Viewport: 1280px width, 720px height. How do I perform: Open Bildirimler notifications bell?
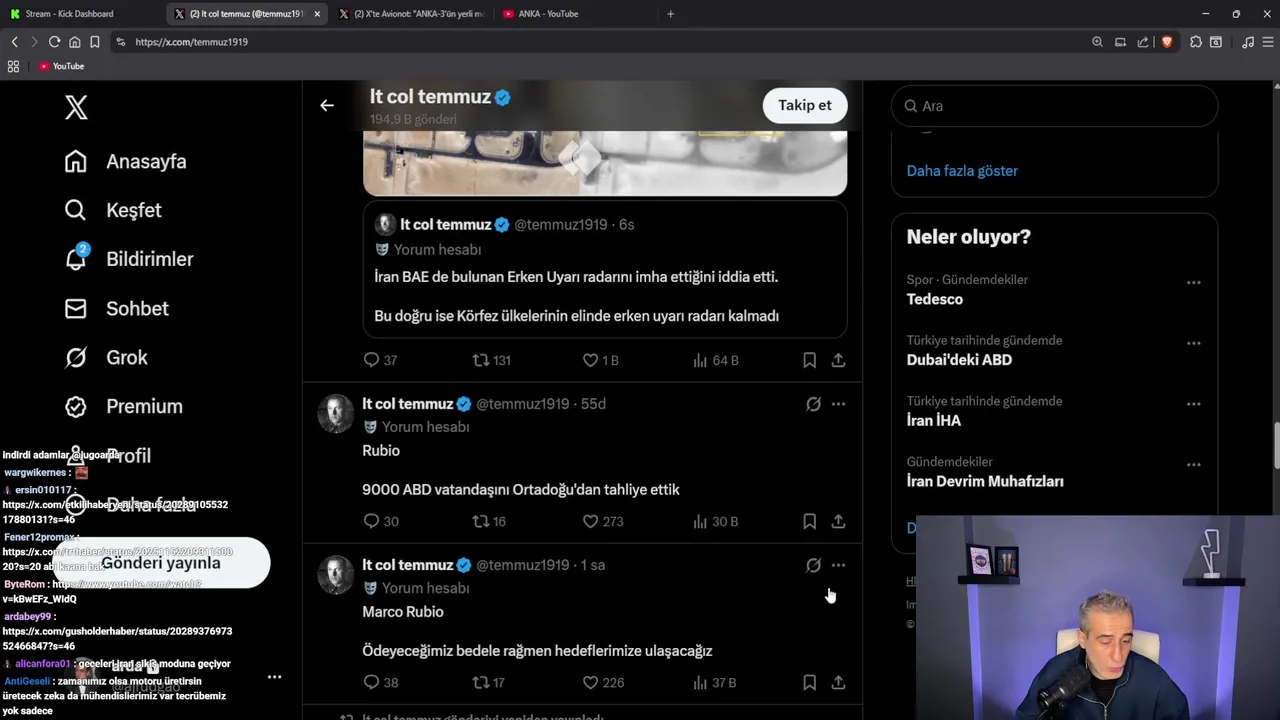(129, 259)
